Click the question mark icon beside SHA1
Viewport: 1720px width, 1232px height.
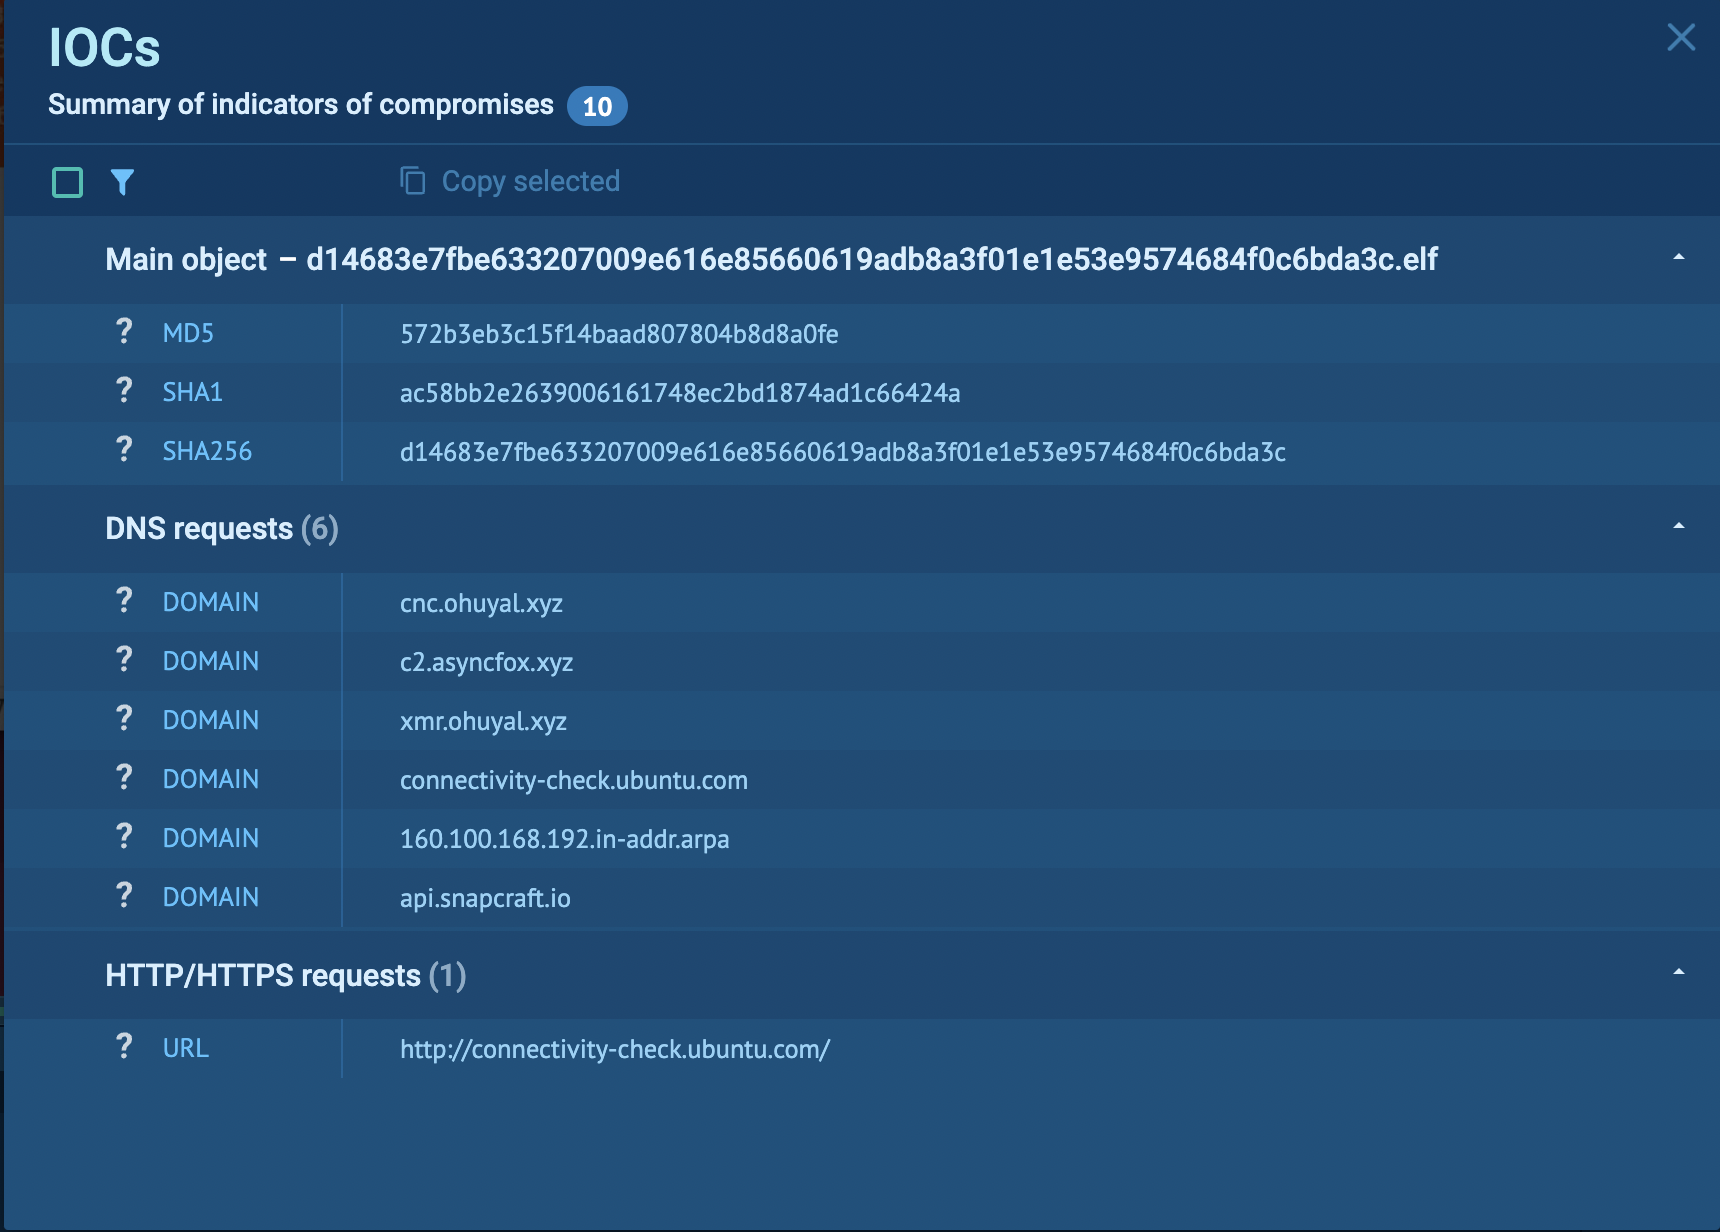click(124, 391)
